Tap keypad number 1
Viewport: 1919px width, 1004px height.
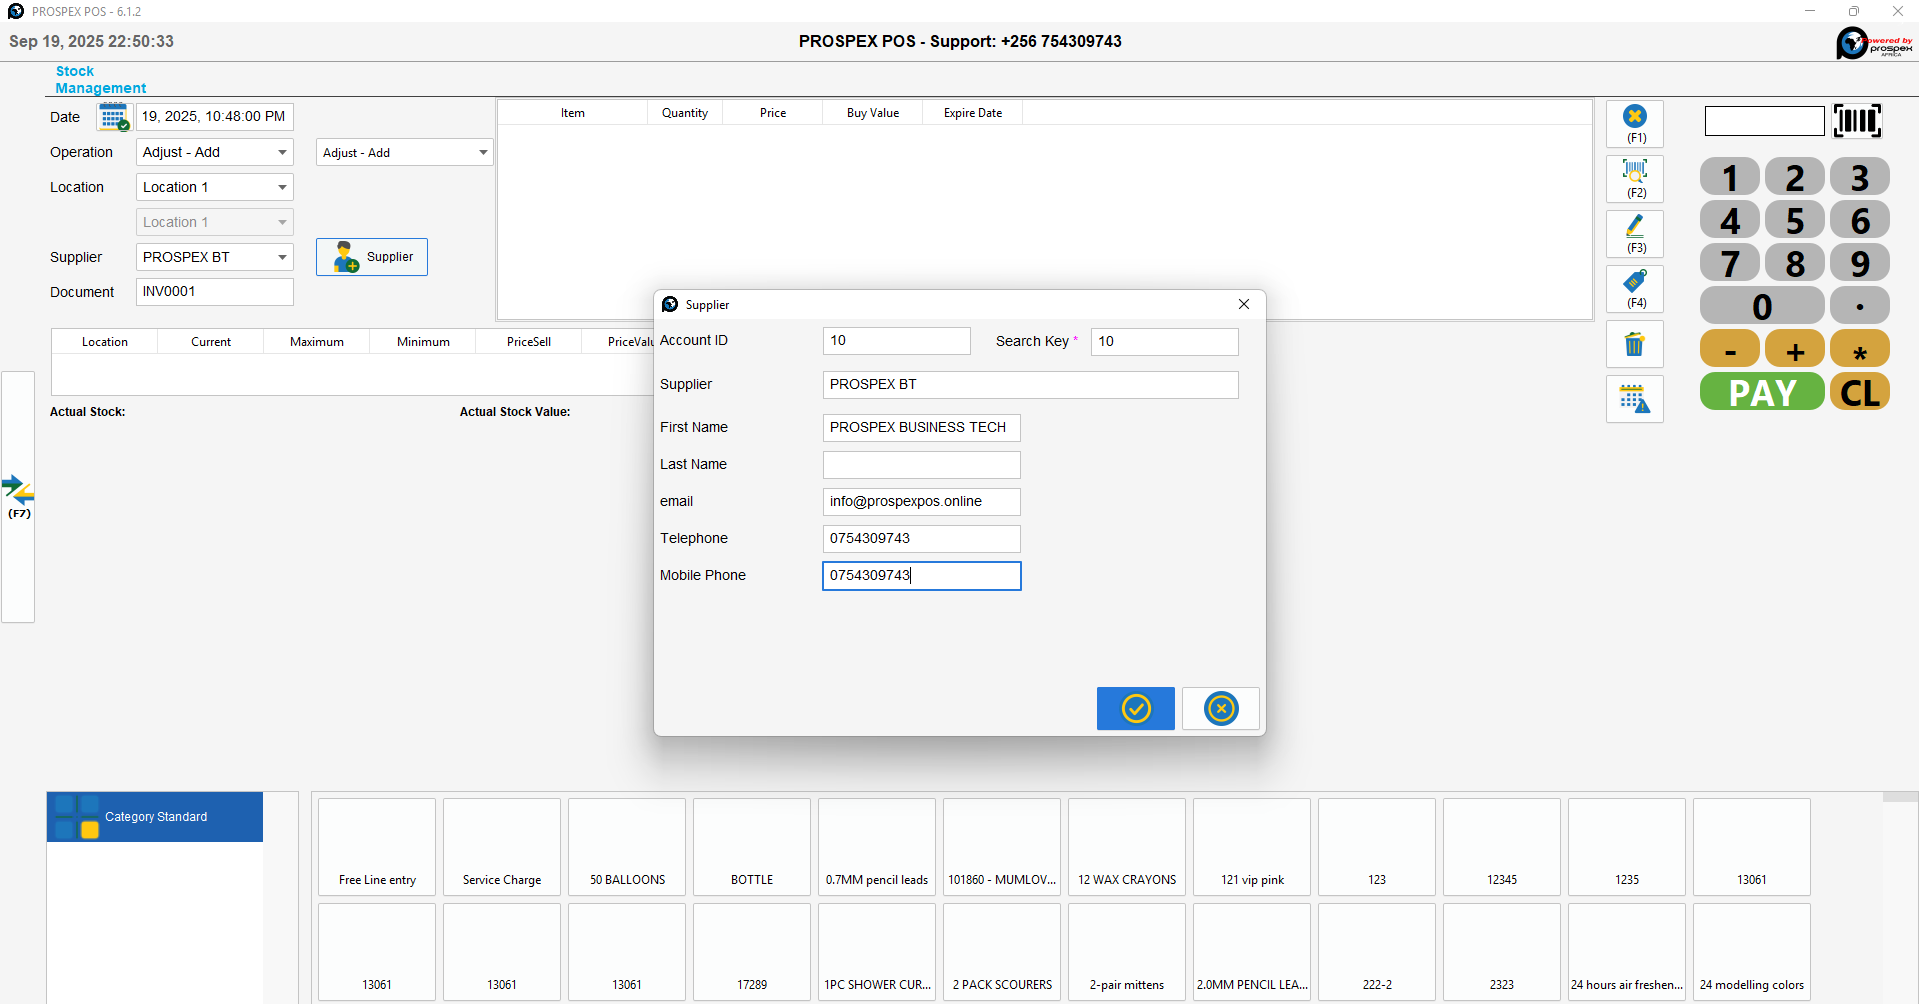1730,177
